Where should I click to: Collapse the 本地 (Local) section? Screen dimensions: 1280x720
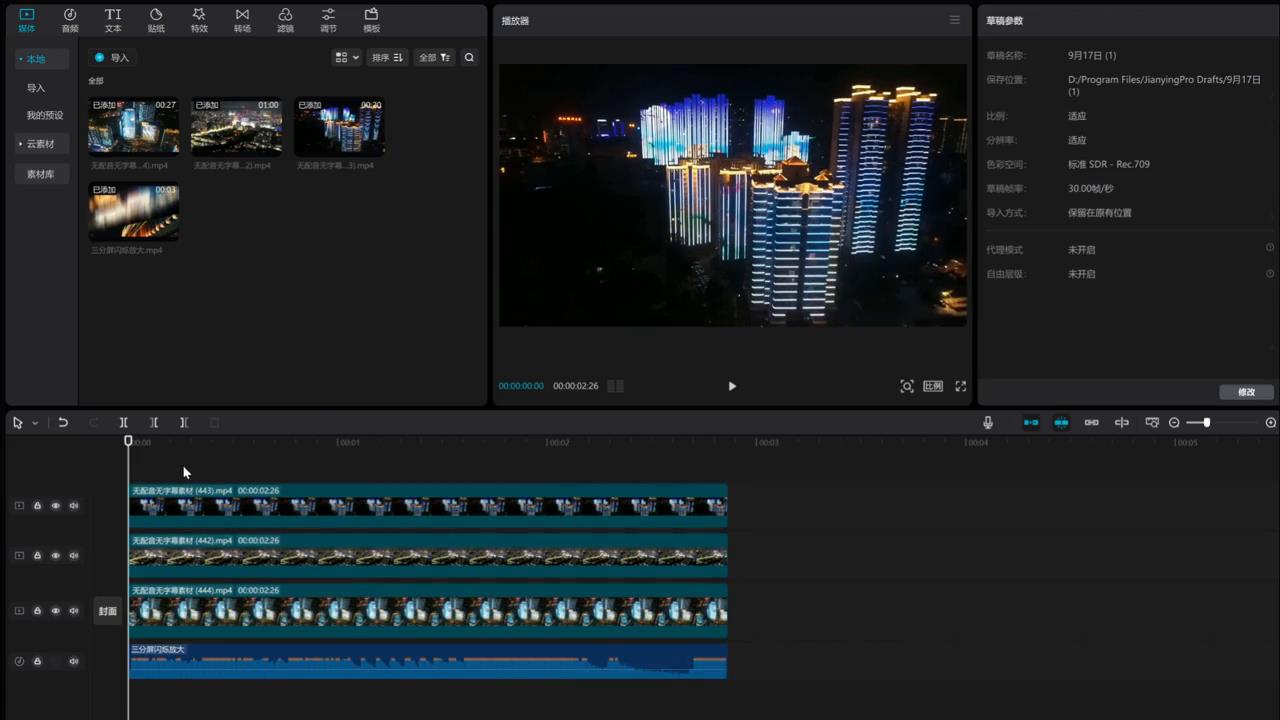coord(41,59)
